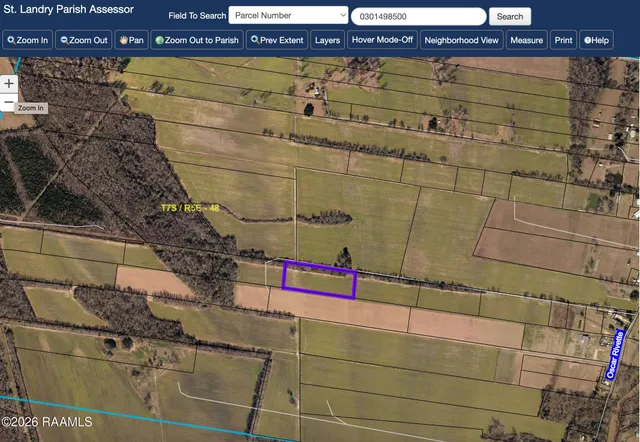
Task: Return to Prev Extent
Action: click(277, 40)
